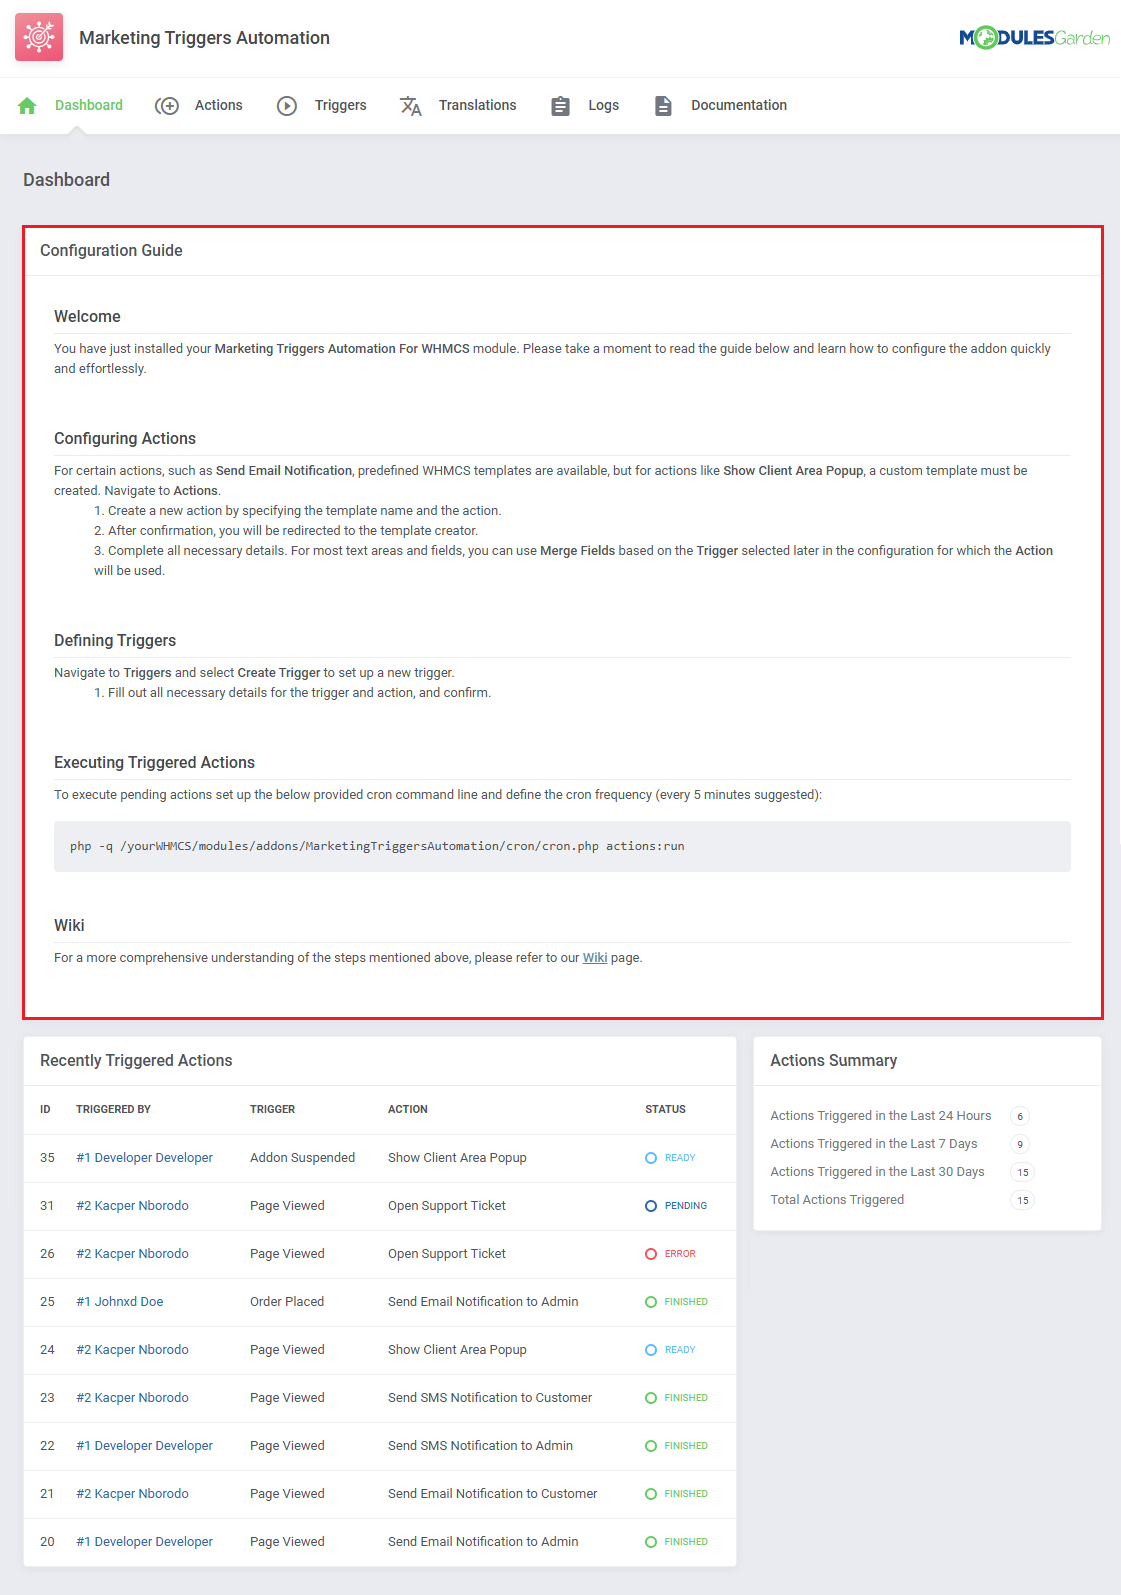1121x1595 pixels.
Task: Click the Logs clipboard icon
Action: 561,105
